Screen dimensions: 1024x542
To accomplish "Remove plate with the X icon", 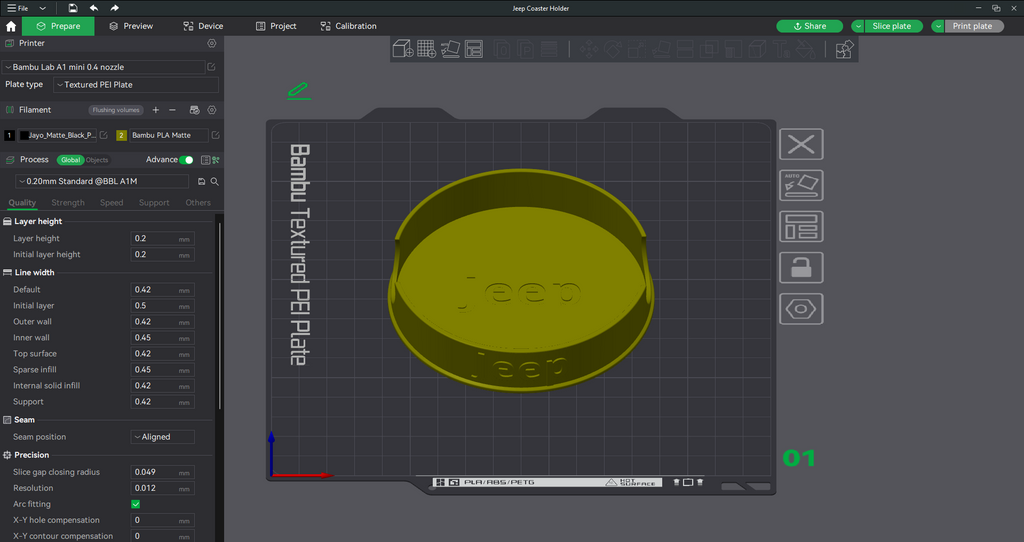I will tap(801, 144).
